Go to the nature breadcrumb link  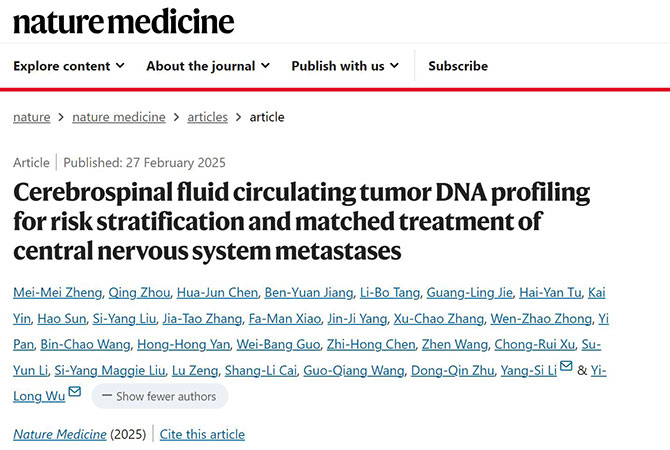click(31, 117)
